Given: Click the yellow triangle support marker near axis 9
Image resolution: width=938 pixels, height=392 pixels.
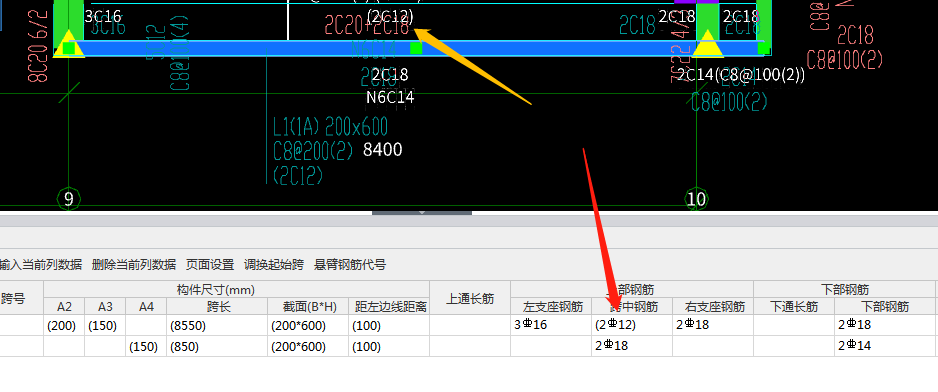Looking at the screenshot, I should (69, 44).
